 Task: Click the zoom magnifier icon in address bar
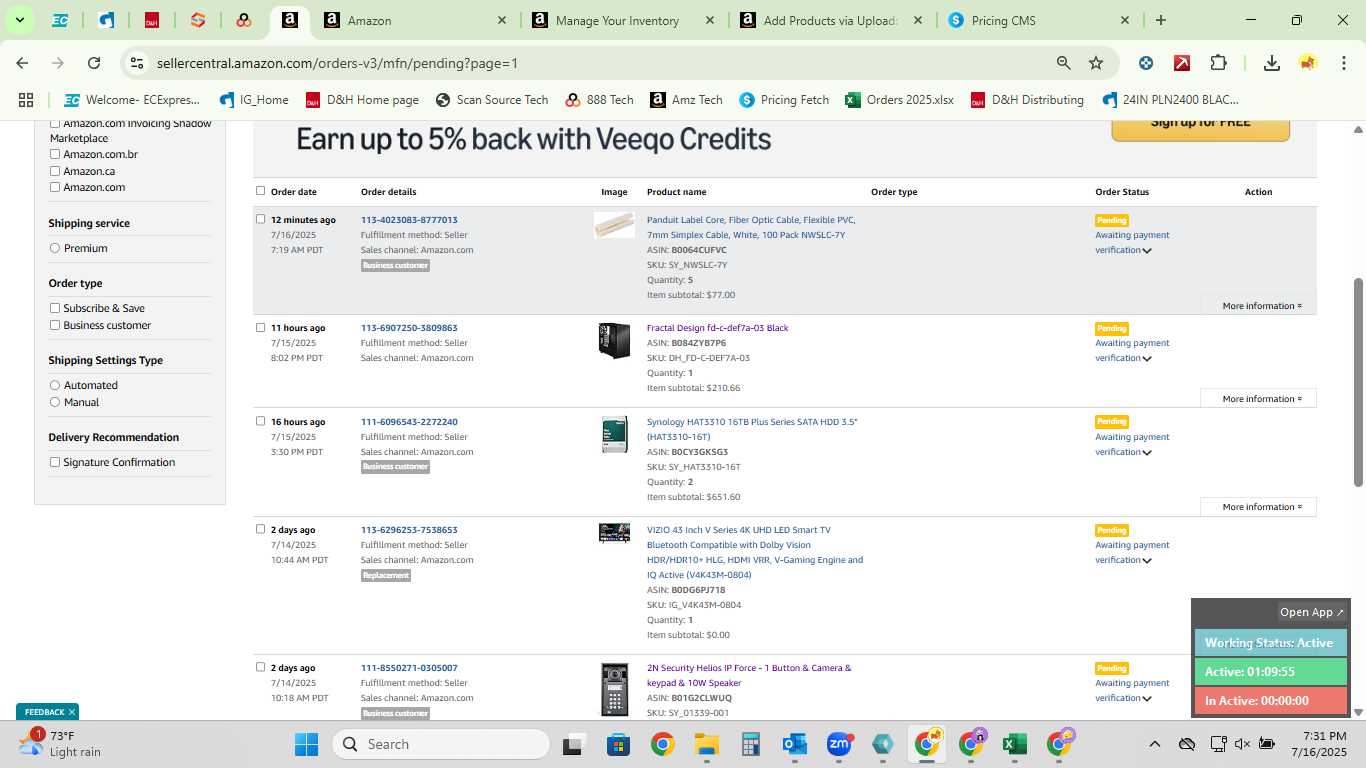pos(1064,63)
